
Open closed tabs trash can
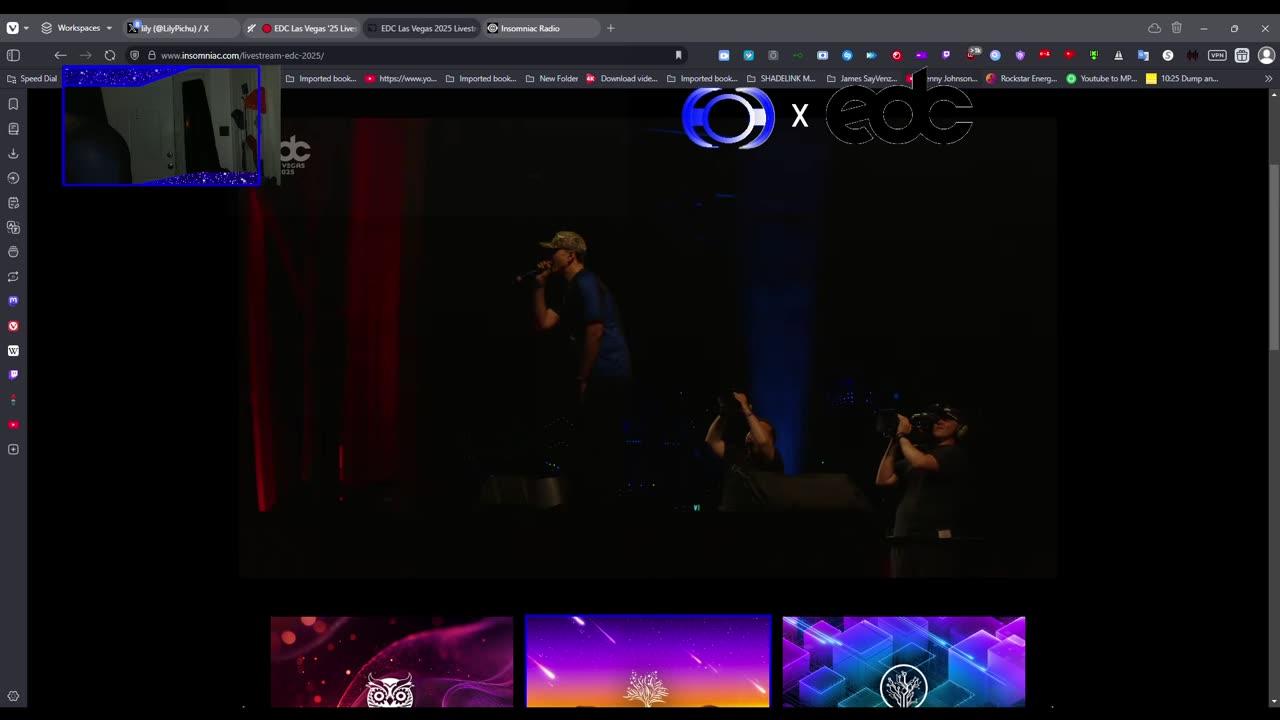click(1177, 28)
